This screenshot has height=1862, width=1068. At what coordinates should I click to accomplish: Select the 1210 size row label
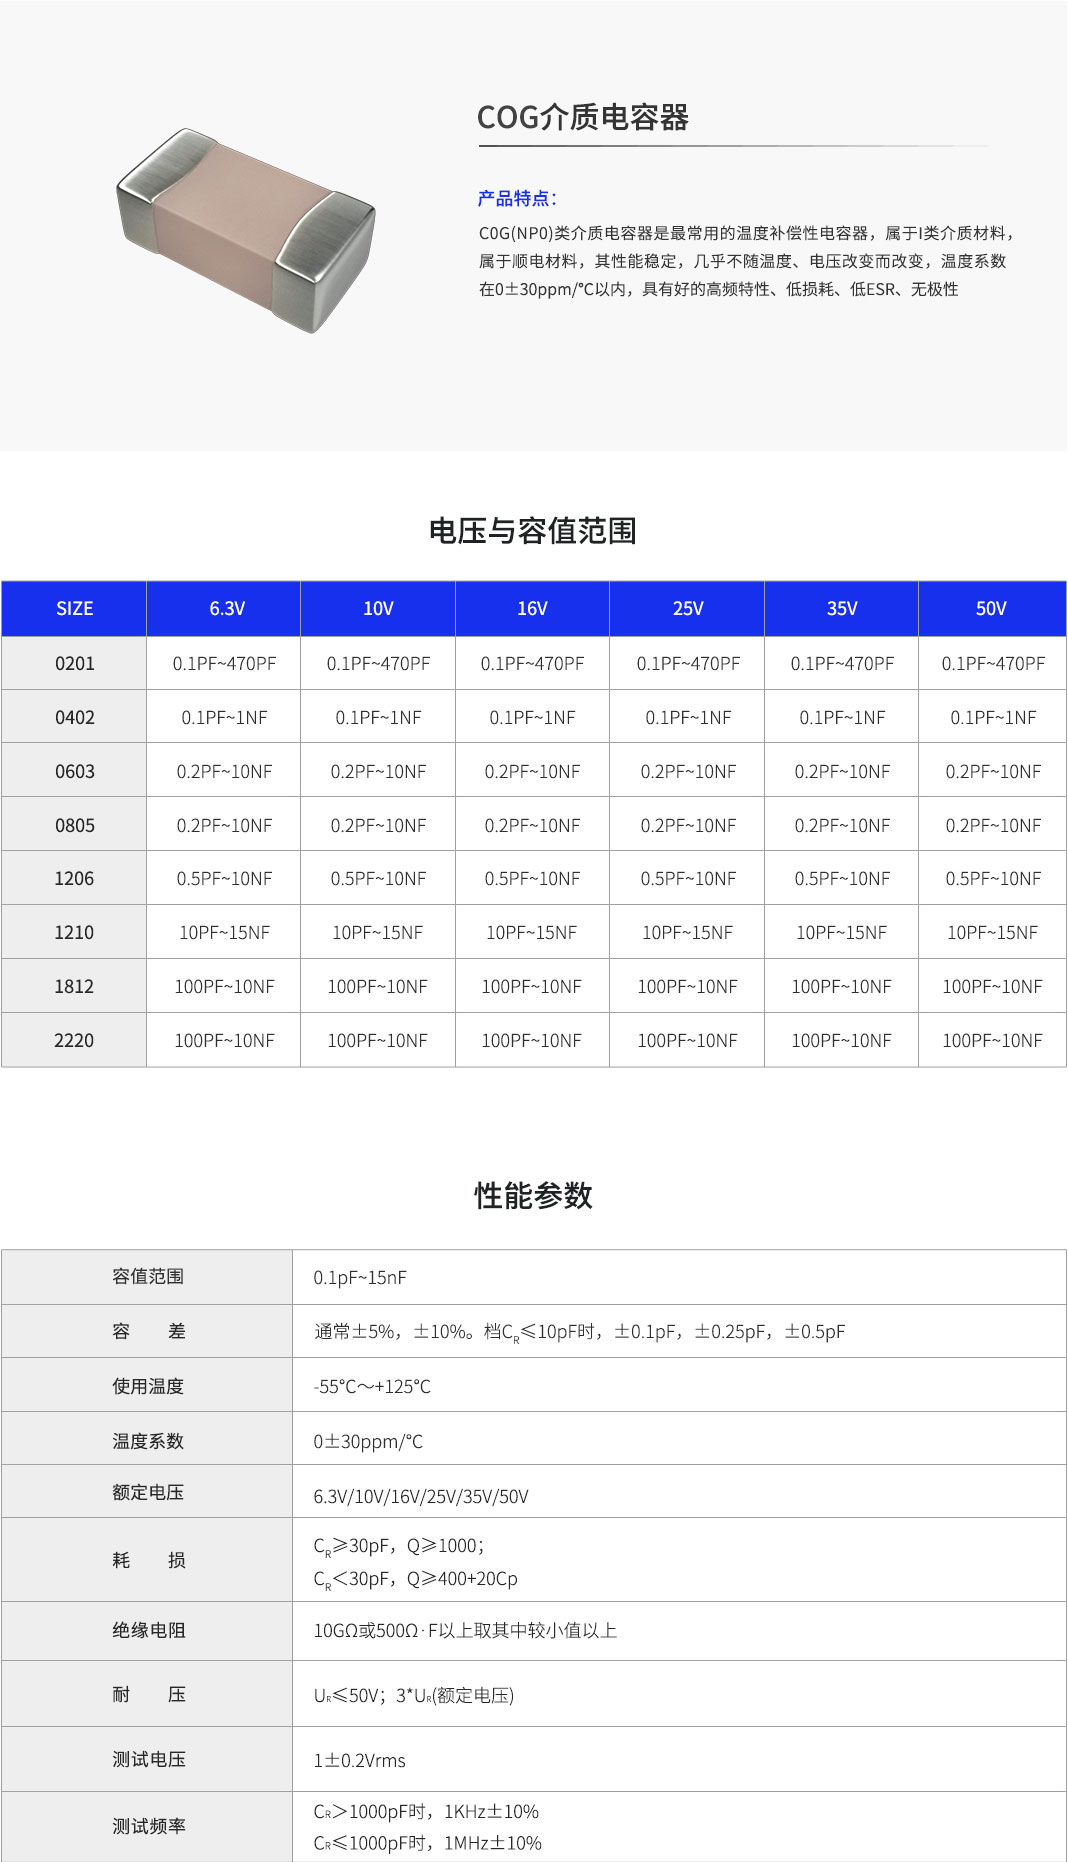(x=74, y=932)
